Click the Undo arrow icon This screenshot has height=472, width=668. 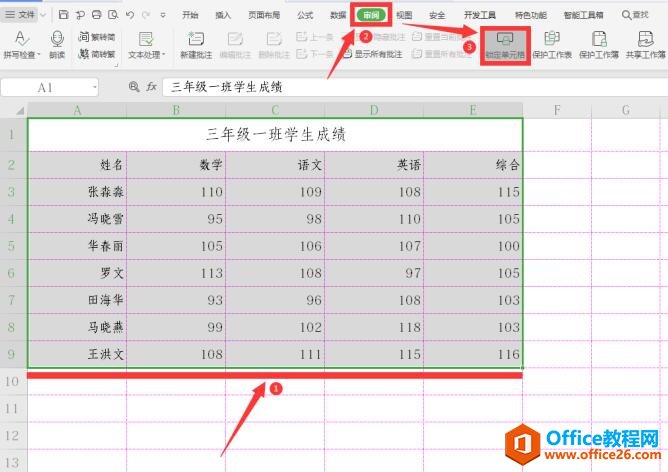point(130,15)
